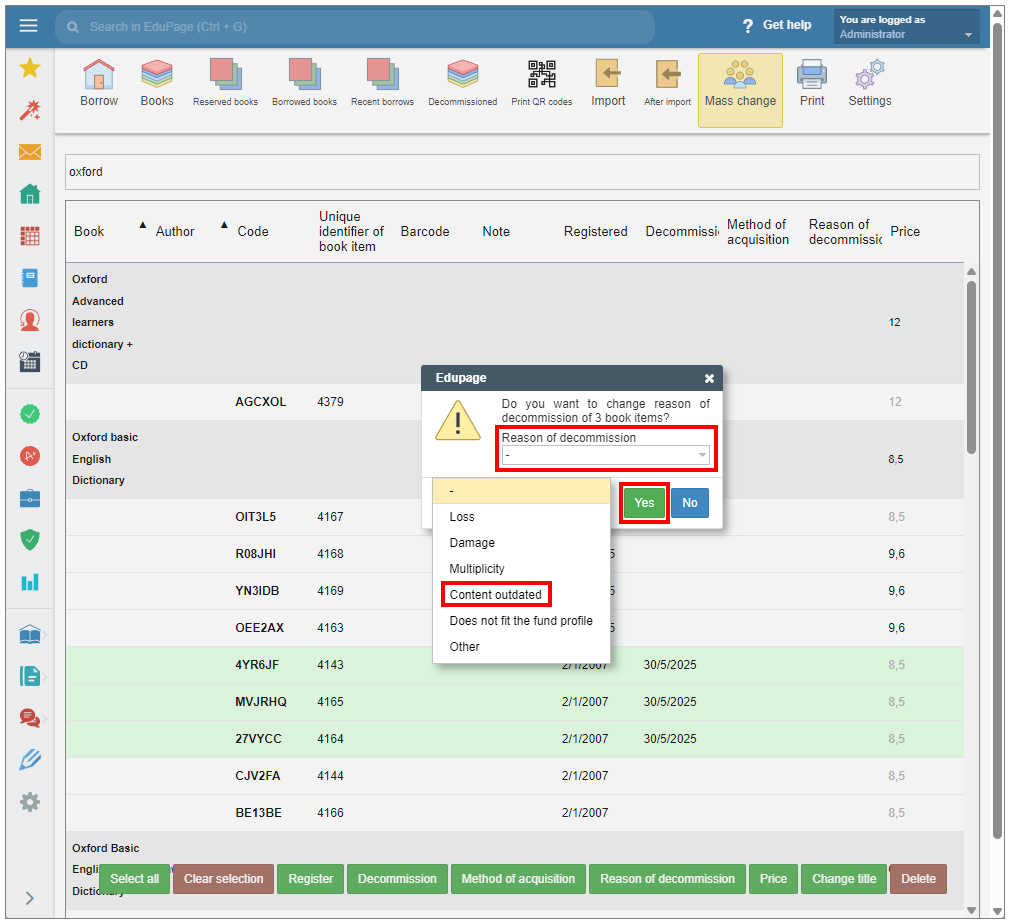Open the Decommissioned books icon

(x=462, y=83)
